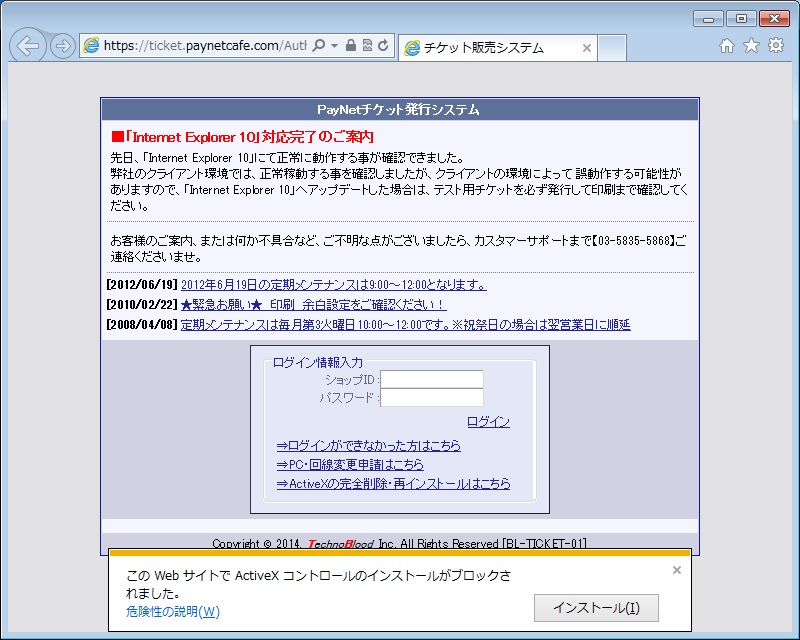Click the ログイン情報入力 group label
800x640 pixels.
318,362
